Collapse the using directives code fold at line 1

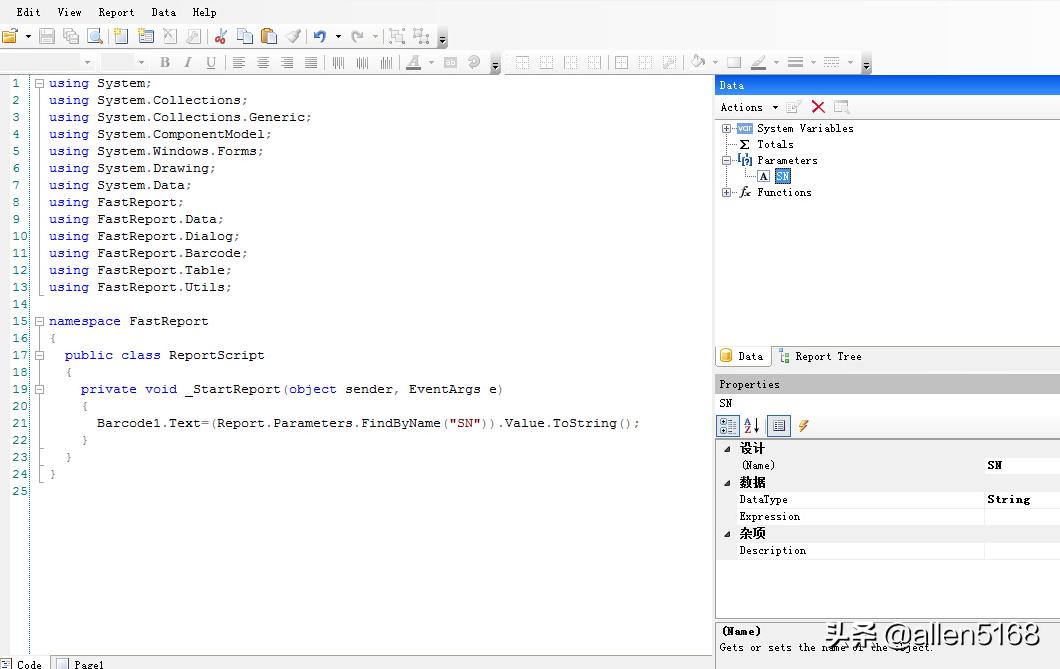click(39, 83)
